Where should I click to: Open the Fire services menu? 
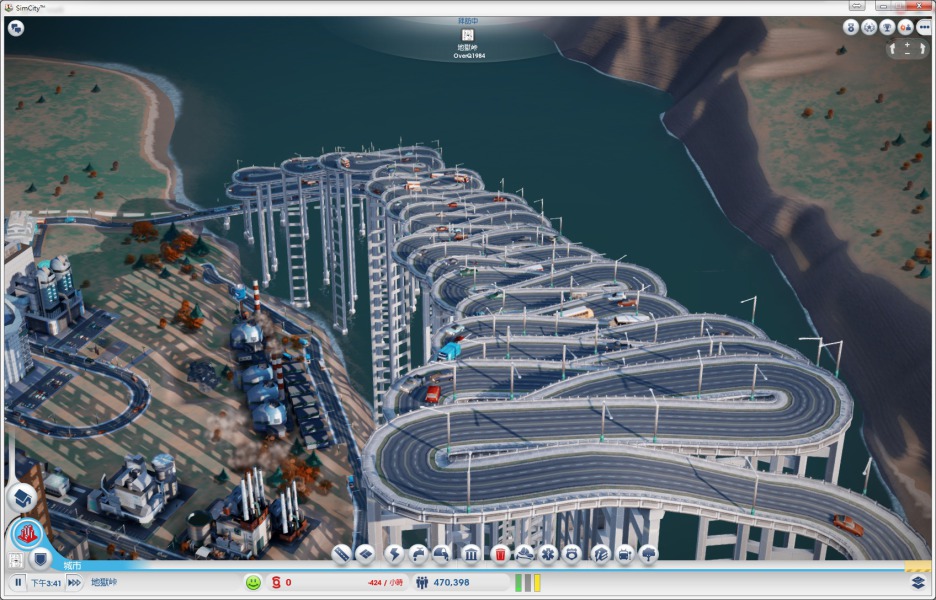tap(523, 553)
